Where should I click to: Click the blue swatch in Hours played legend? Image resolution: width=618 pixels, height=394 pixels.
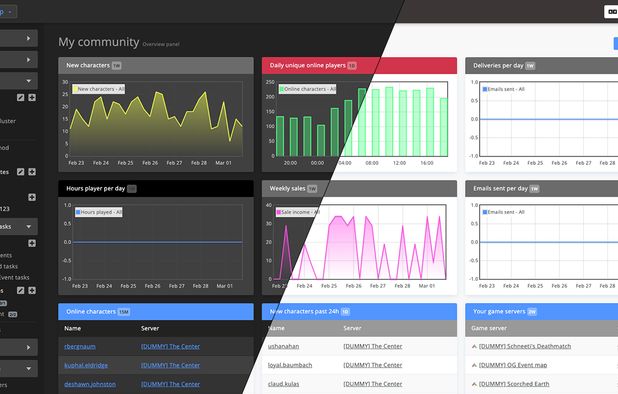point(78,212)
